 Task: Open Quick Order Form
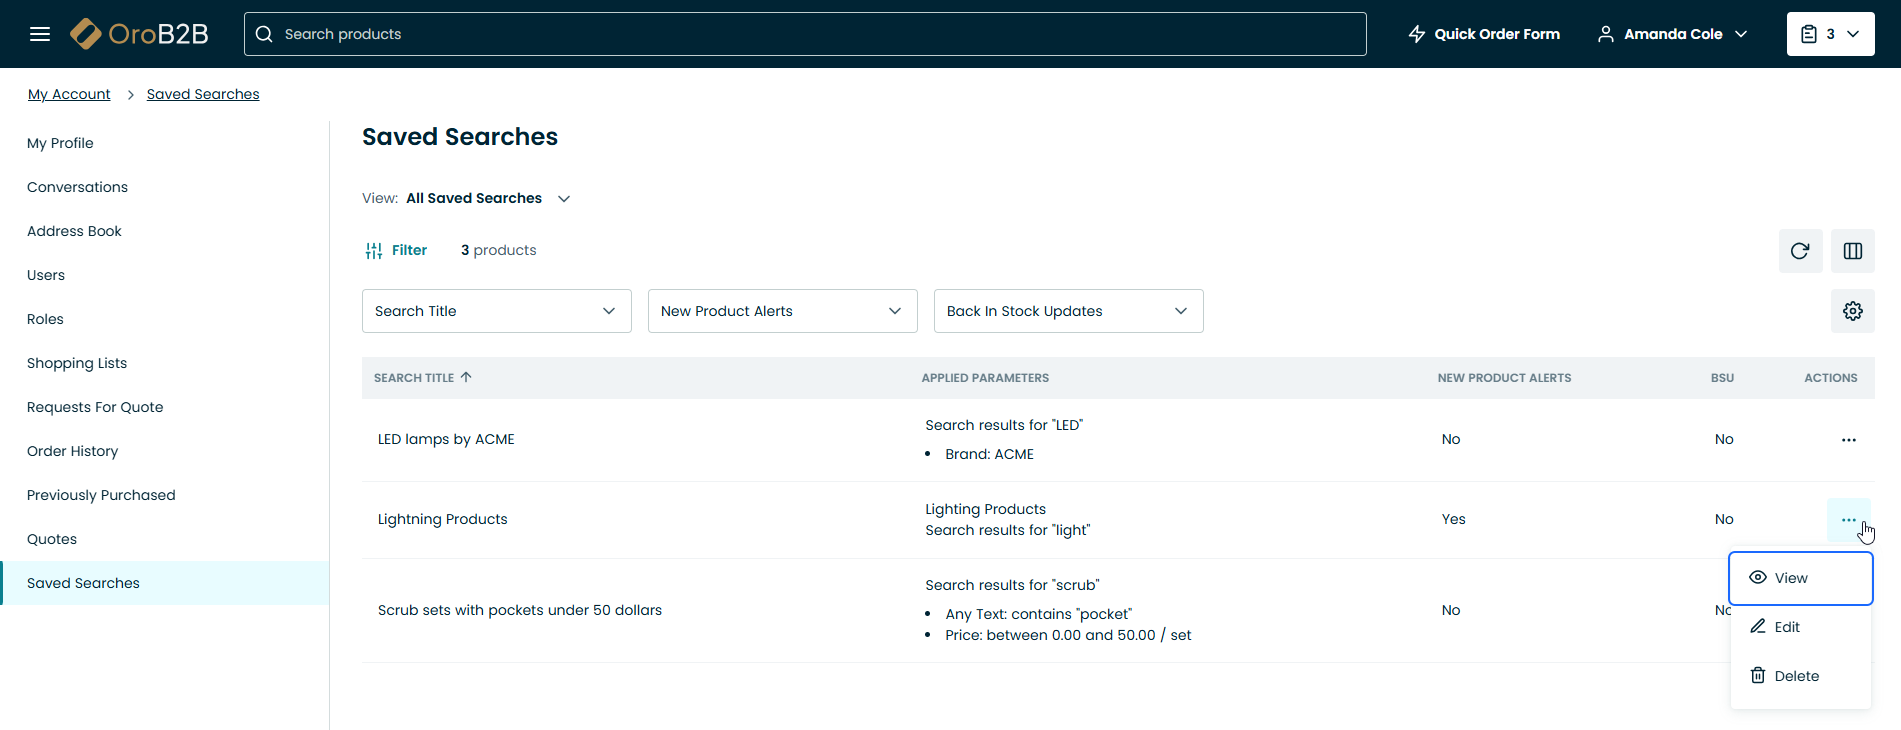[1484, 34]
